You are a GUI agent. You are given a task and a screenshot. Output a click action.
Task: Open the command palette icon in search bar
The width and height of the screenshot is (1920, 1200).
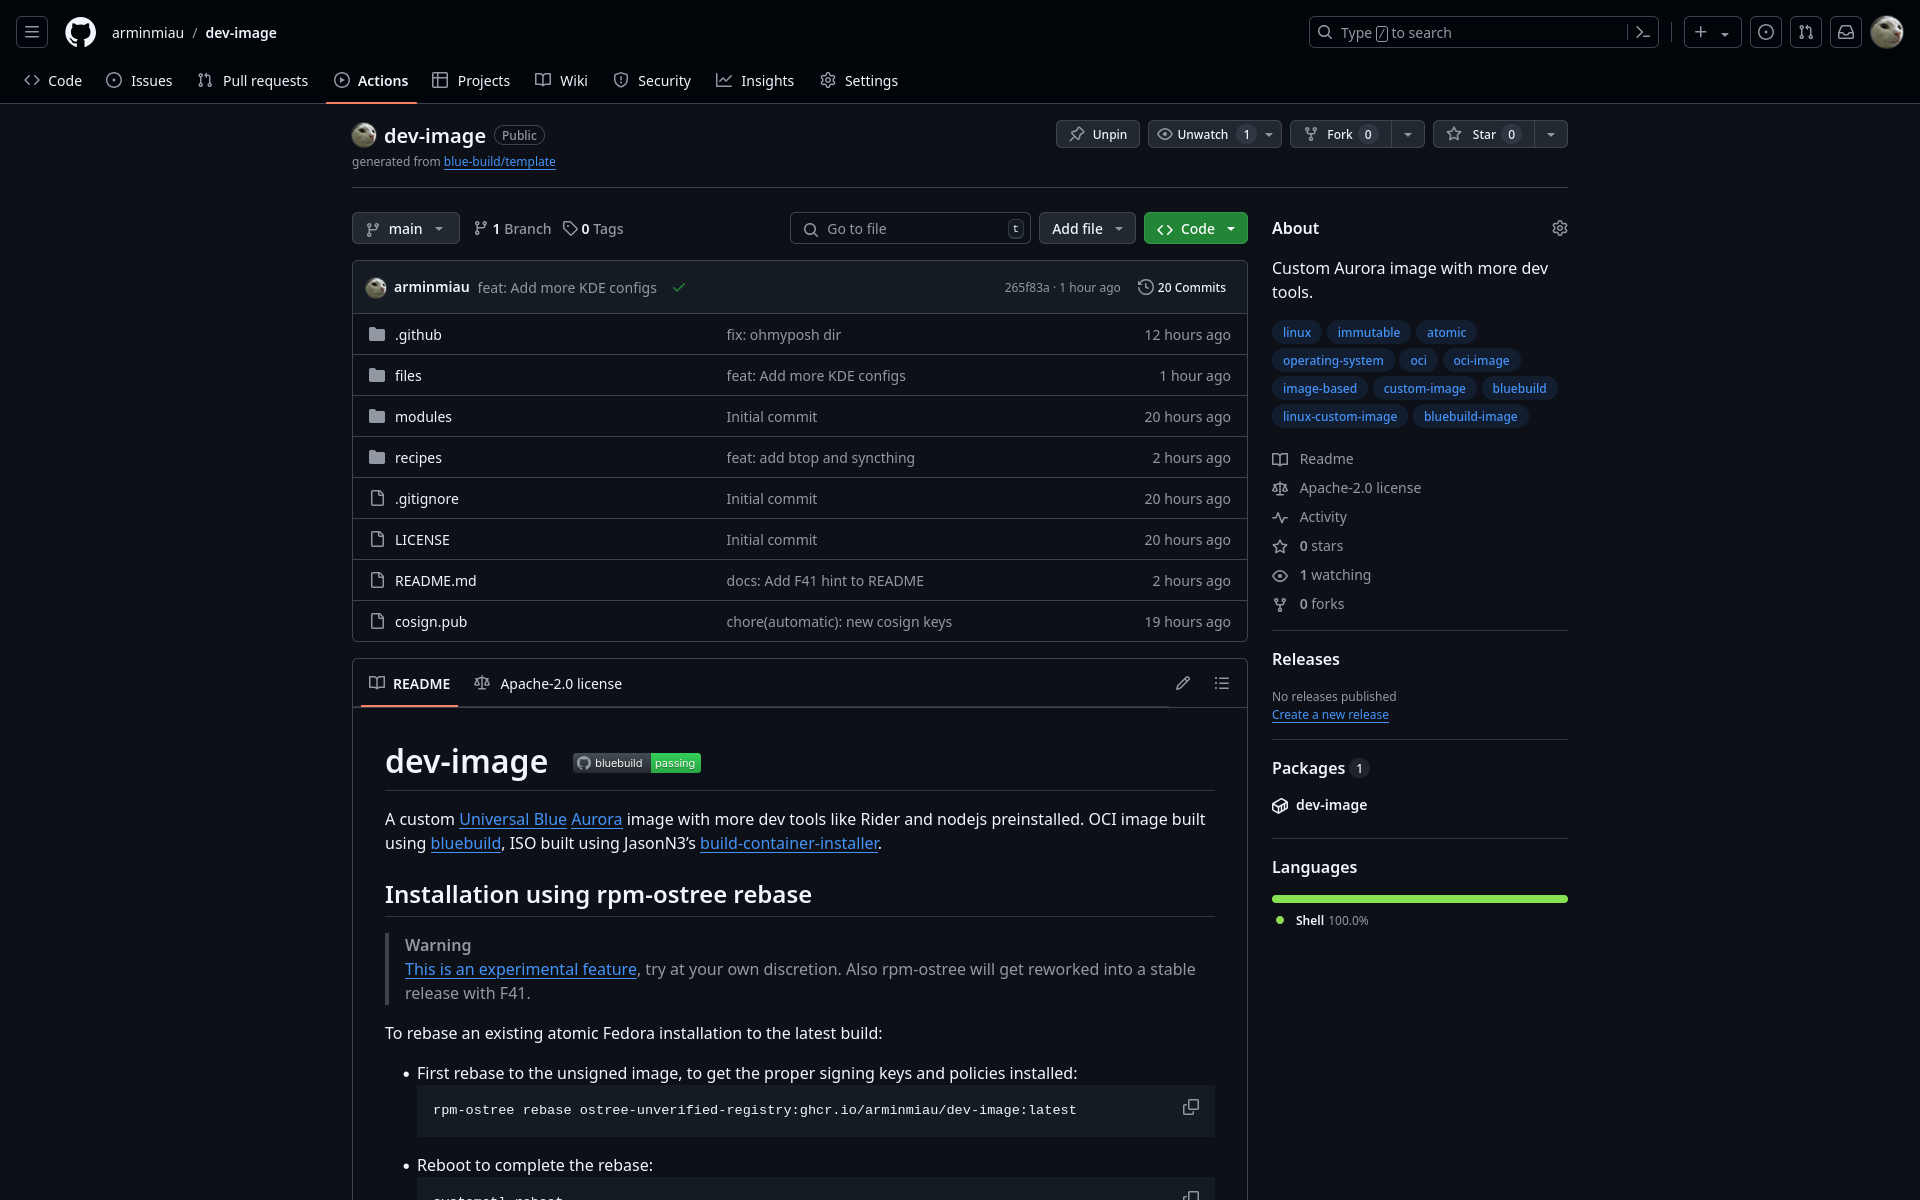click(1642, 32)
